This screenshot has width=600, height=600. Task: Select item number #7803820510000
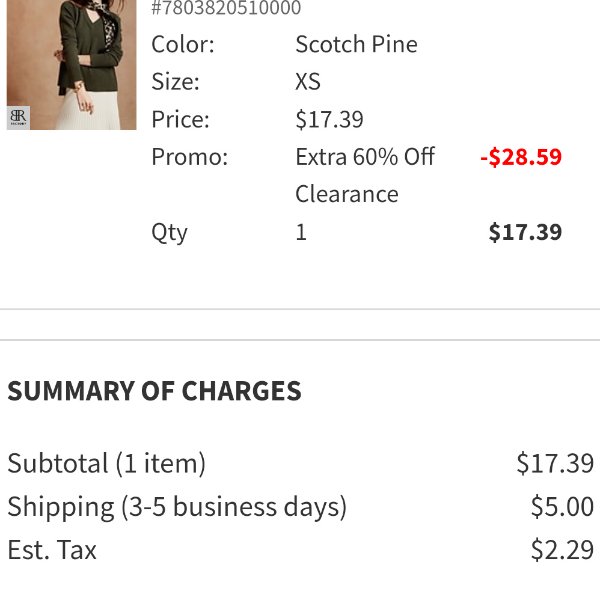coord(226,8)
